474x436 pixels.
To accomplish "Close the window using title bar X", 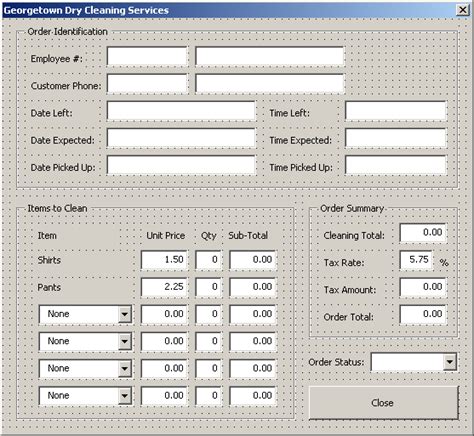I will coord(462,10).
